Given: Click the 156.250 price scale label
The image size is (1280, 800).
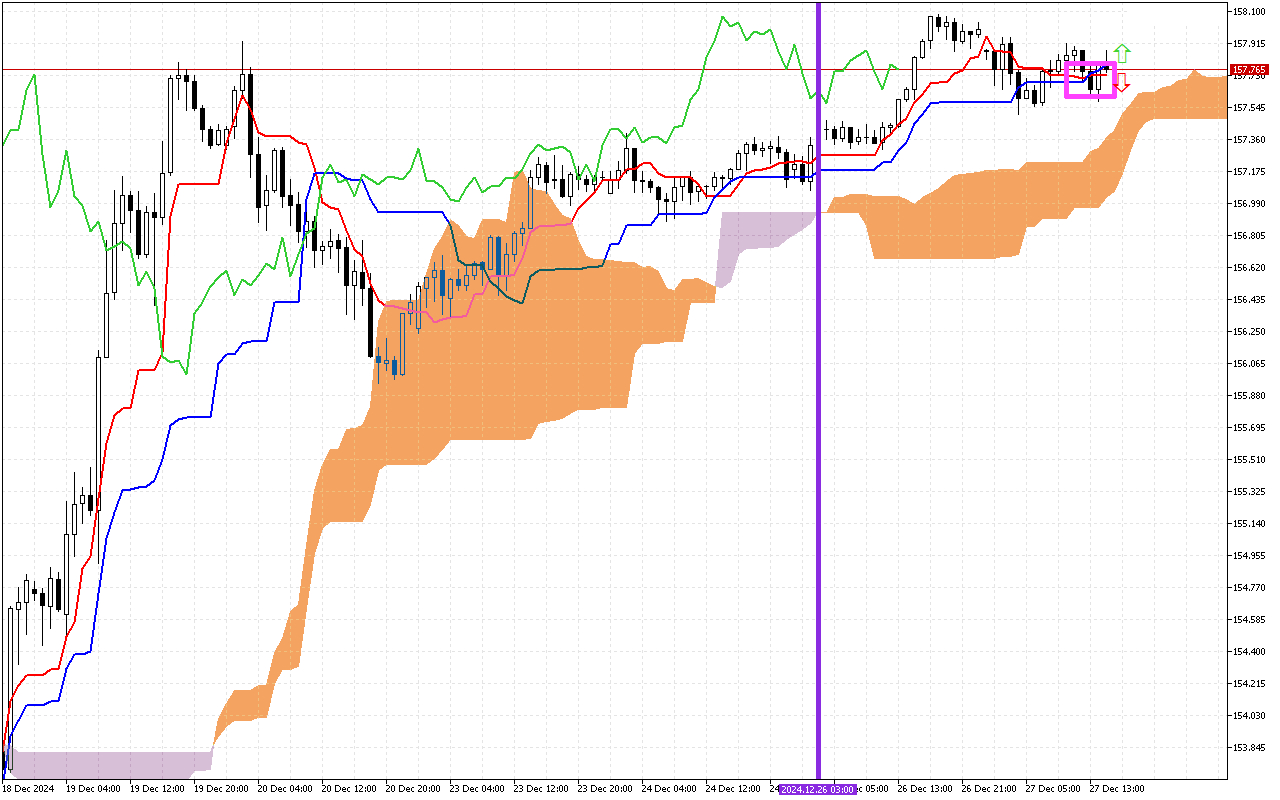Looking at the screenshot, I should [1249, 332].
